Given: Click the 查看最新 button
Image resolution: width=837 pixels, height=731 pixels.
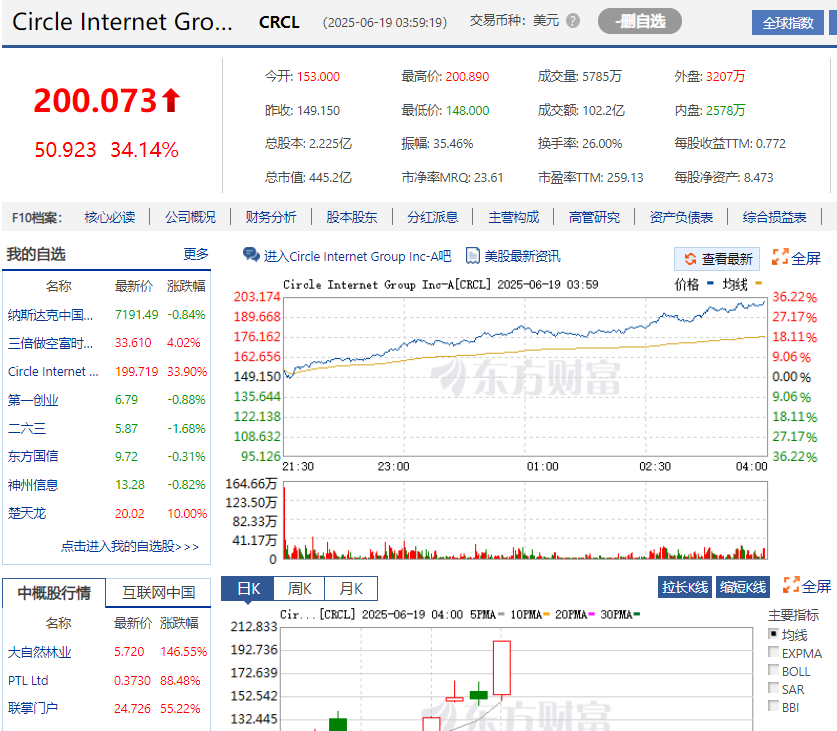Looking at the screenshot, I should click(716, 259).
